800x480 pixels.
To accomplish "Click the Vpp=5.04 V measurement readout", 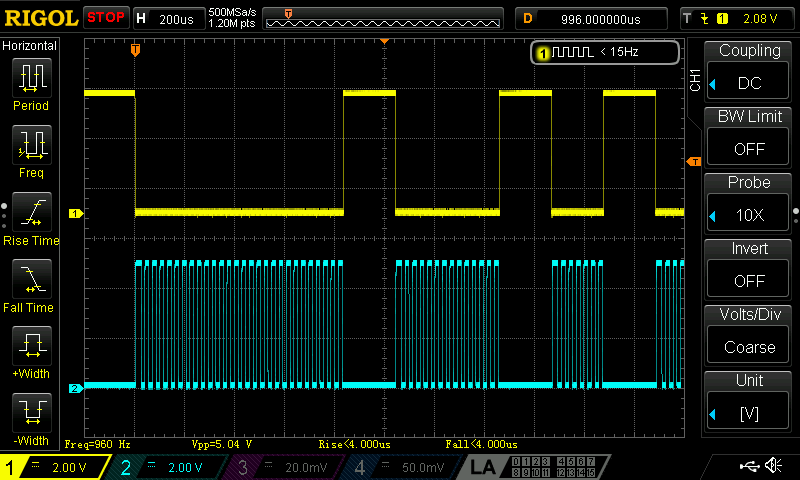I will coord(222,444).
